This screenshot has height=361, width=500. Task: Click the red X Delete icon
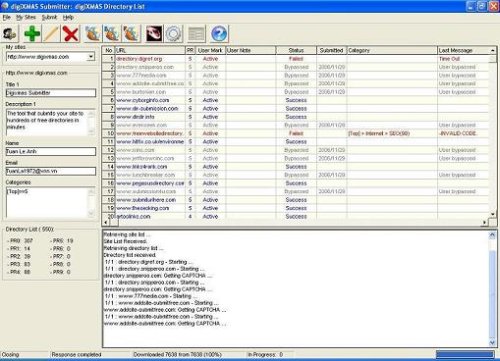click(71, 34)
